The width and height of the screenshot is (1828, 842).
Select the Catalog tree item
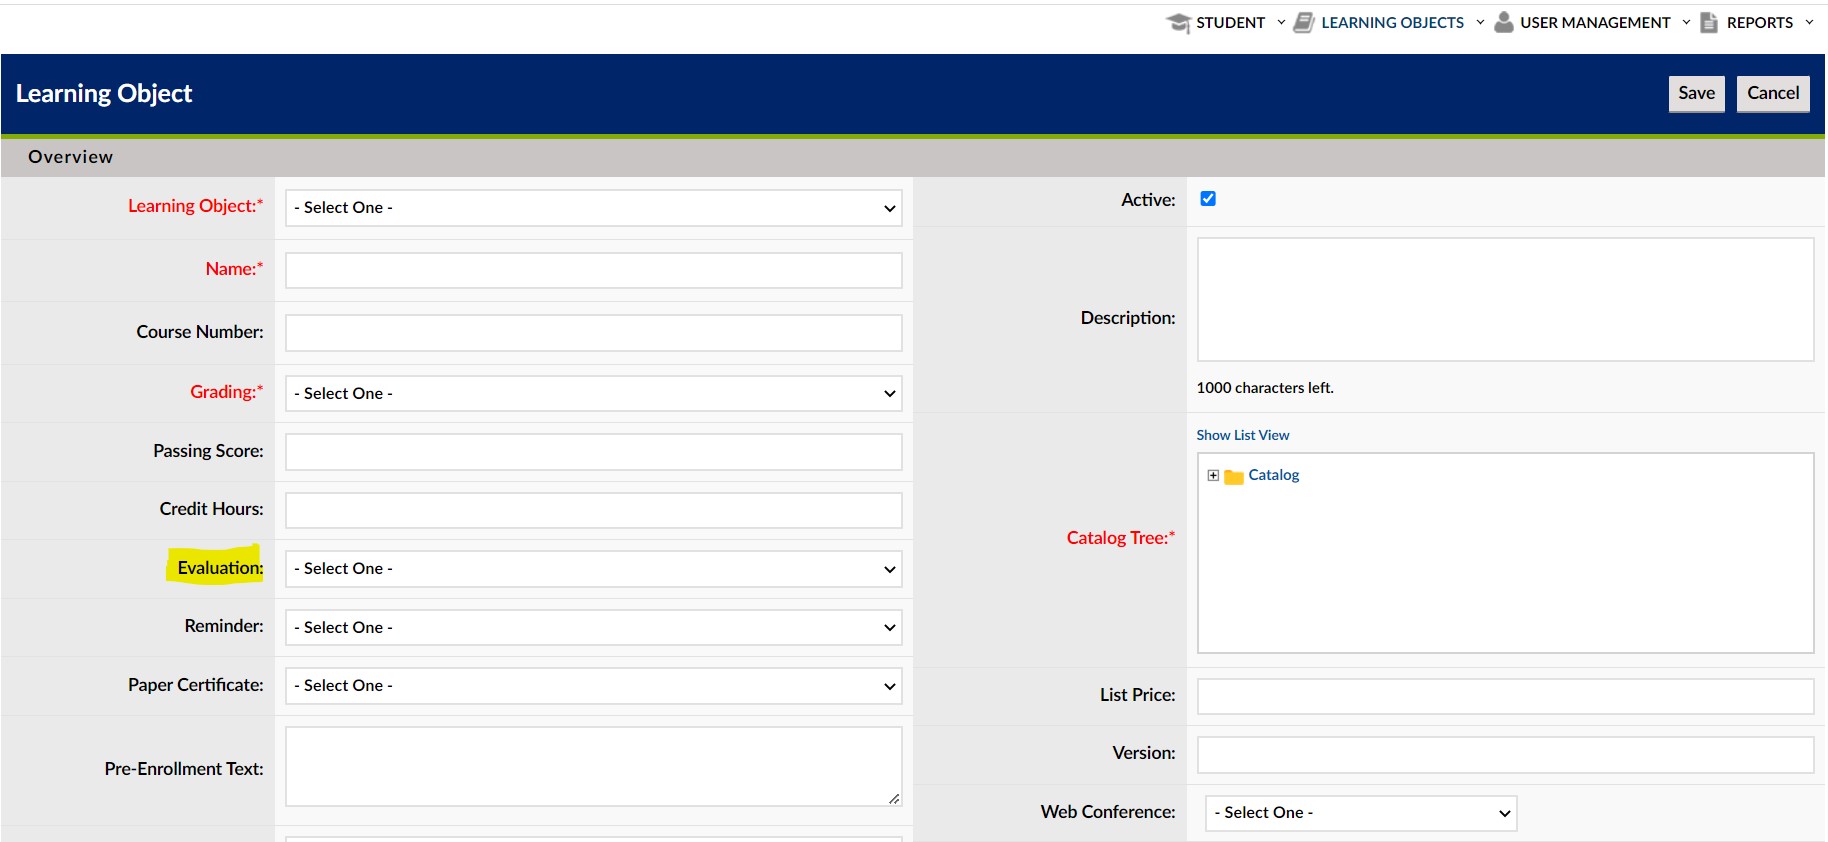(x=1273, y=475)
